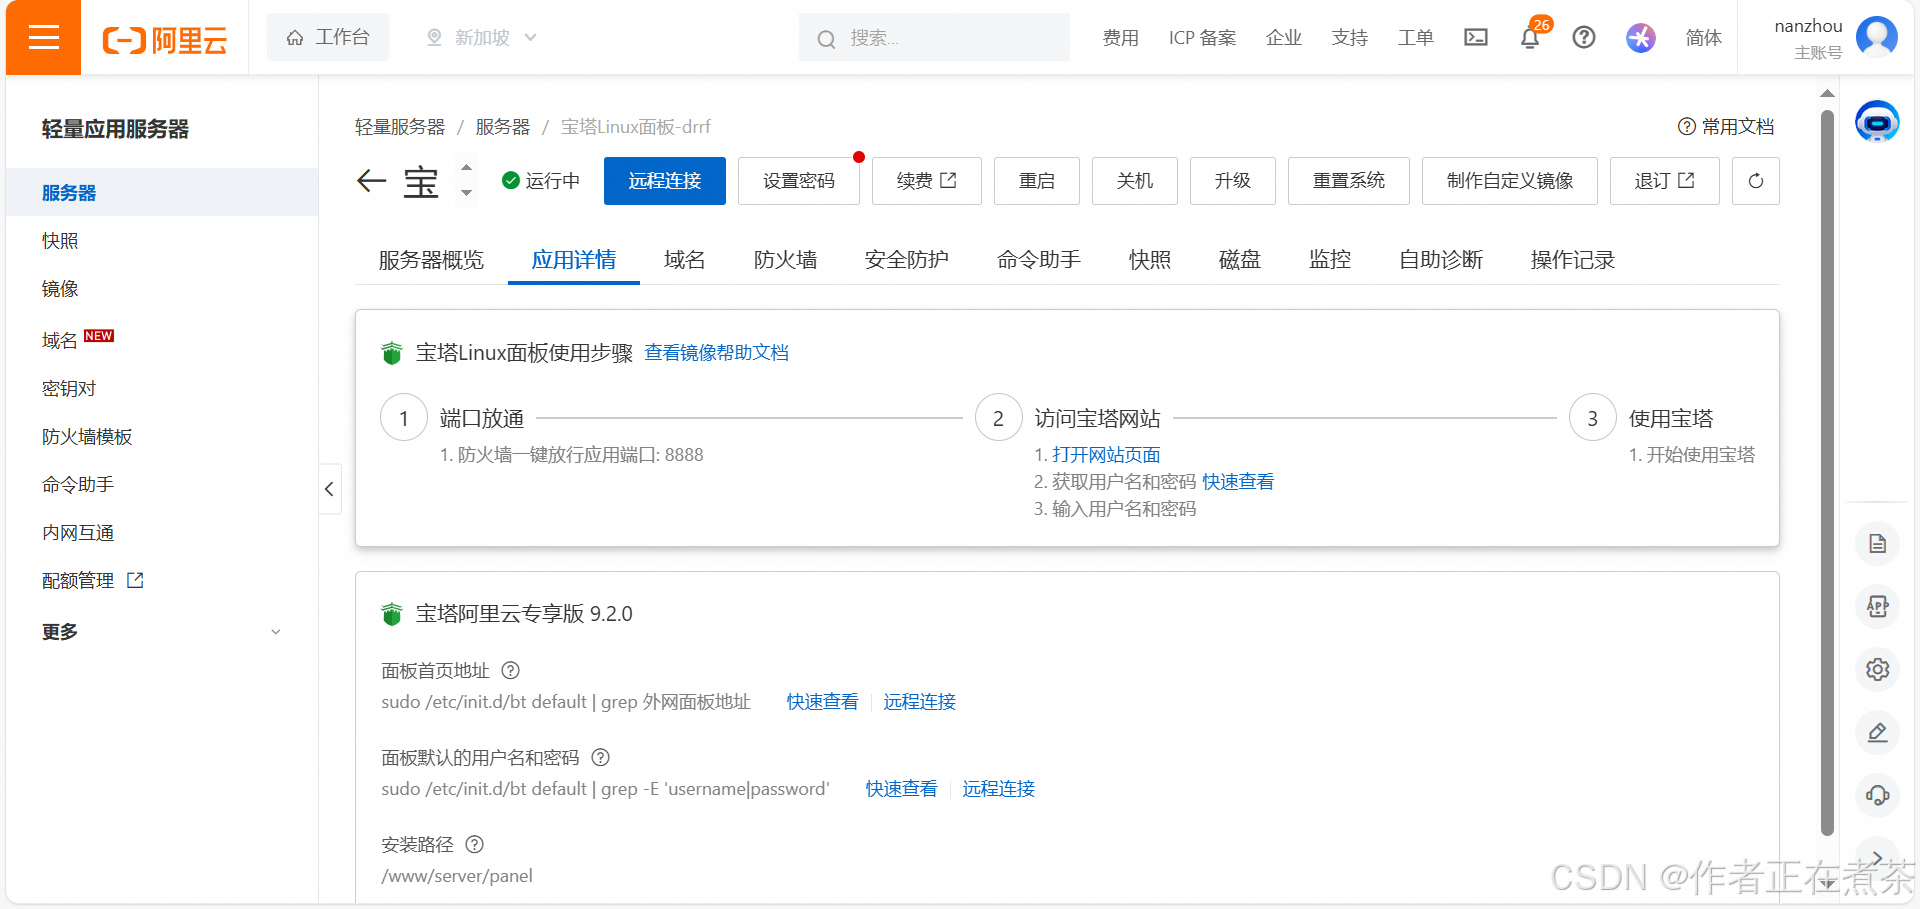Screen dimensions: 1920x909
Task: Switch to previous server with up arrow
Action: 466,168
